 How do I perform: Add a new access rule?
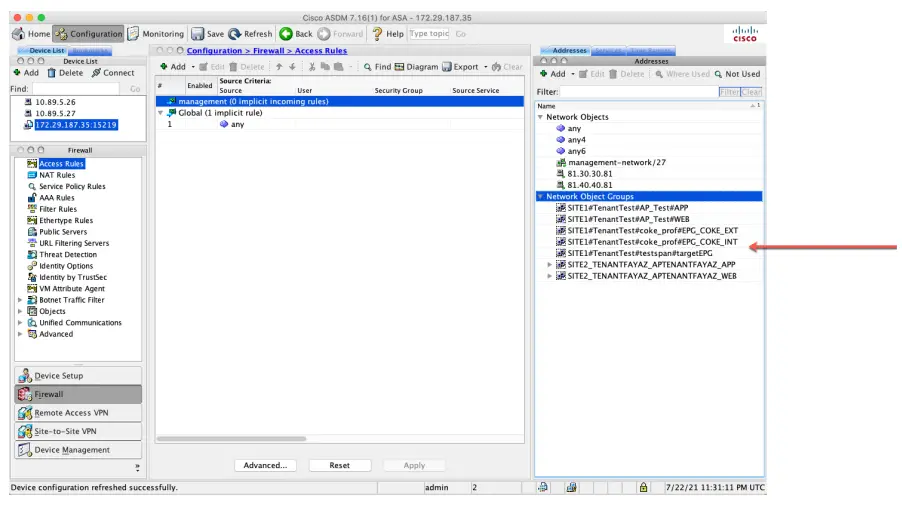click(x=173, y=67)
